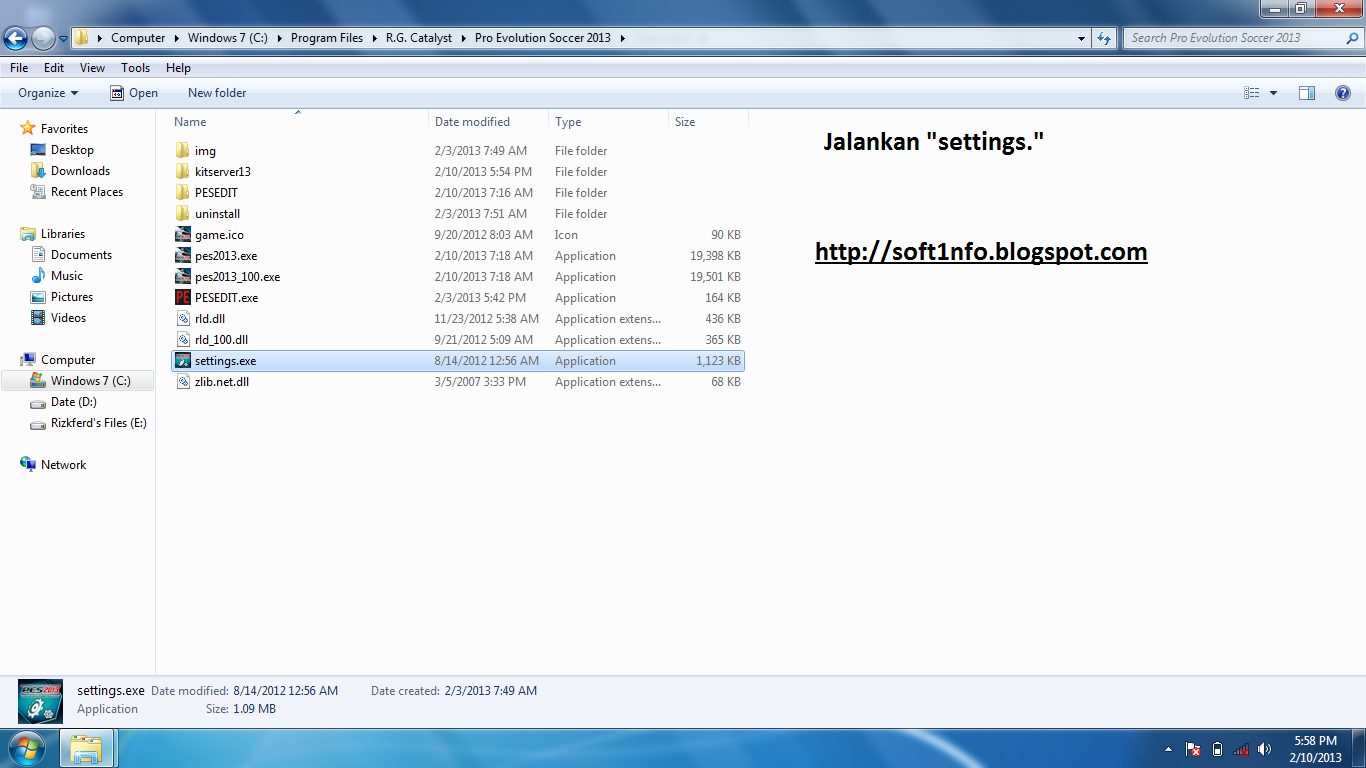Select the PESEDIT folder icon
Screen dimensions: 1366x768
(182, 193)
